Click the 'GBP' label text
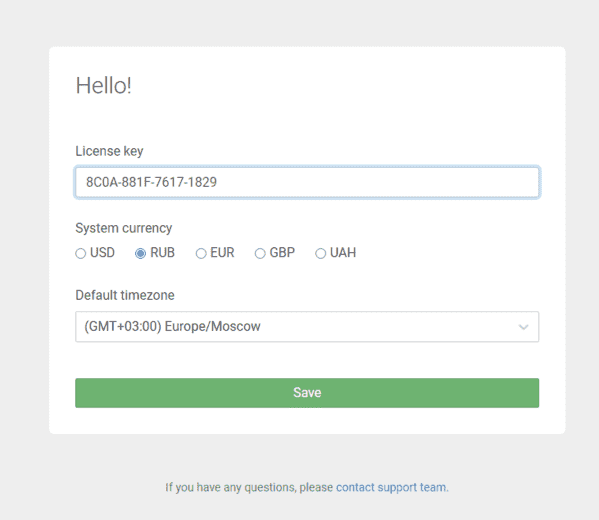The image size is (599, 520). [282, 253]
